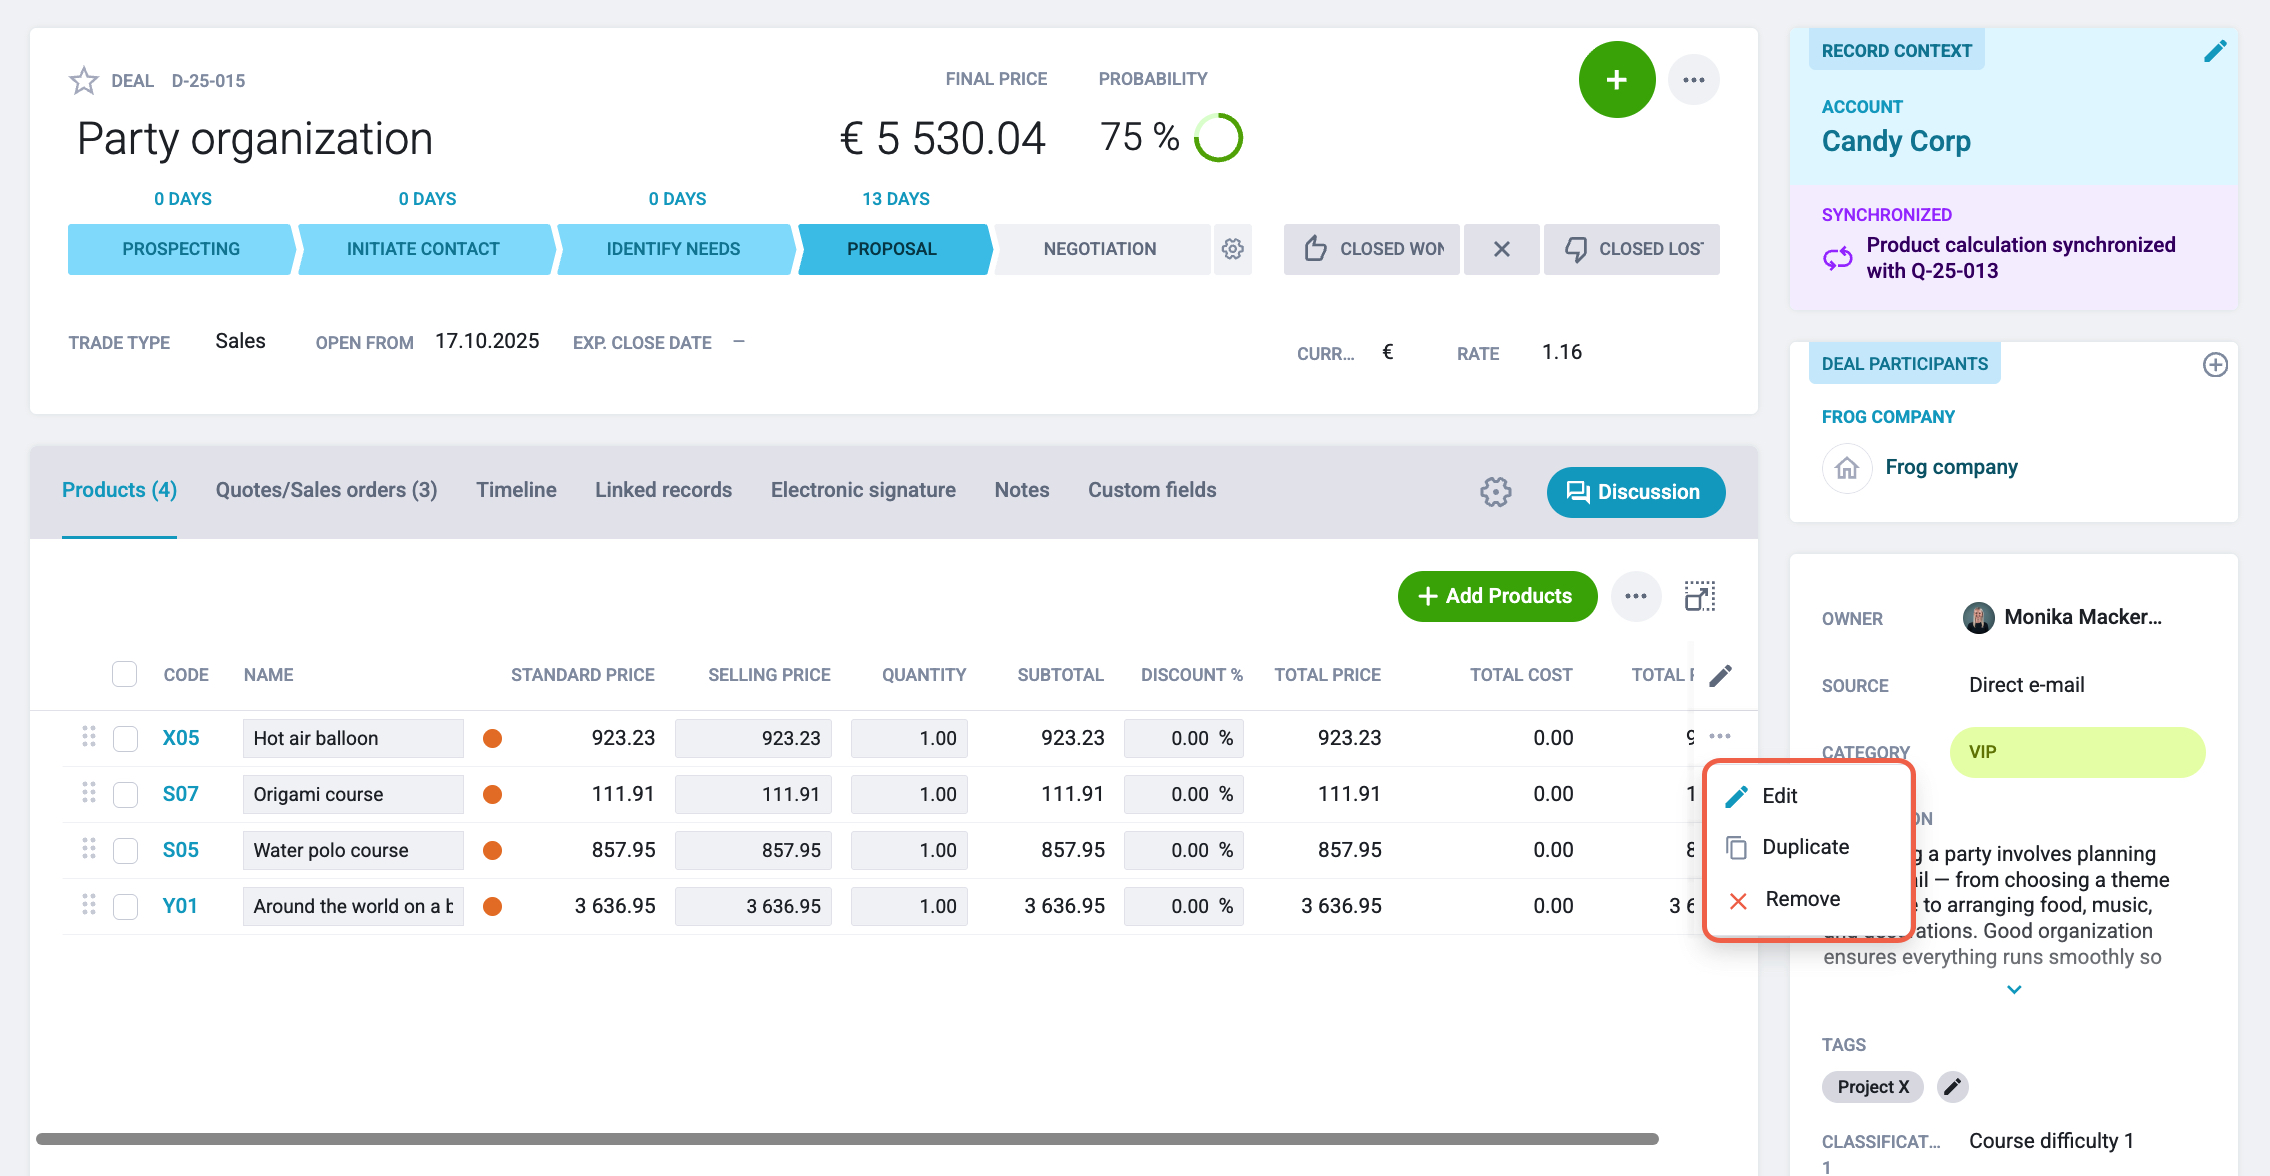Screen dimensions: 2270x1176
Task: Select the Prospecting stage
Action: tap(181, 249)
